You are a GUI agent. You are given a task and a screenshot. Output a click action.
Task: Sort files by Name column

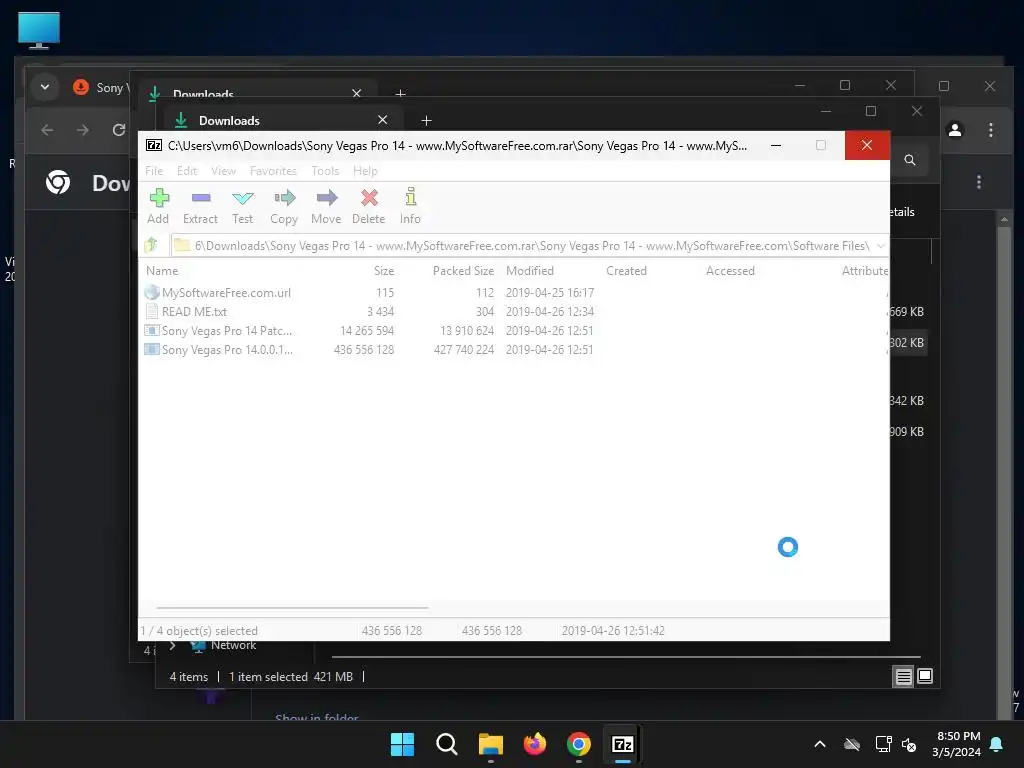162,270
